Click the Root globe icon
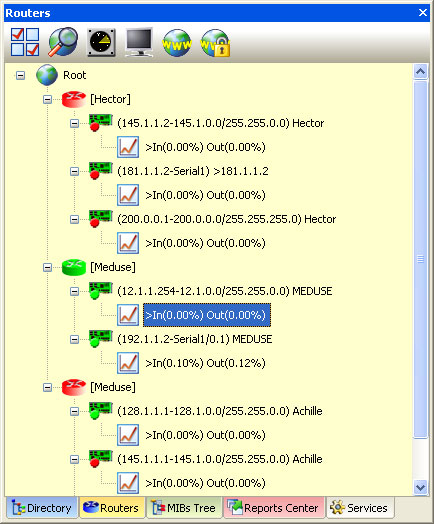Image resolution: width=434 pixels, height=524 pixels. (x=47, y=75)
